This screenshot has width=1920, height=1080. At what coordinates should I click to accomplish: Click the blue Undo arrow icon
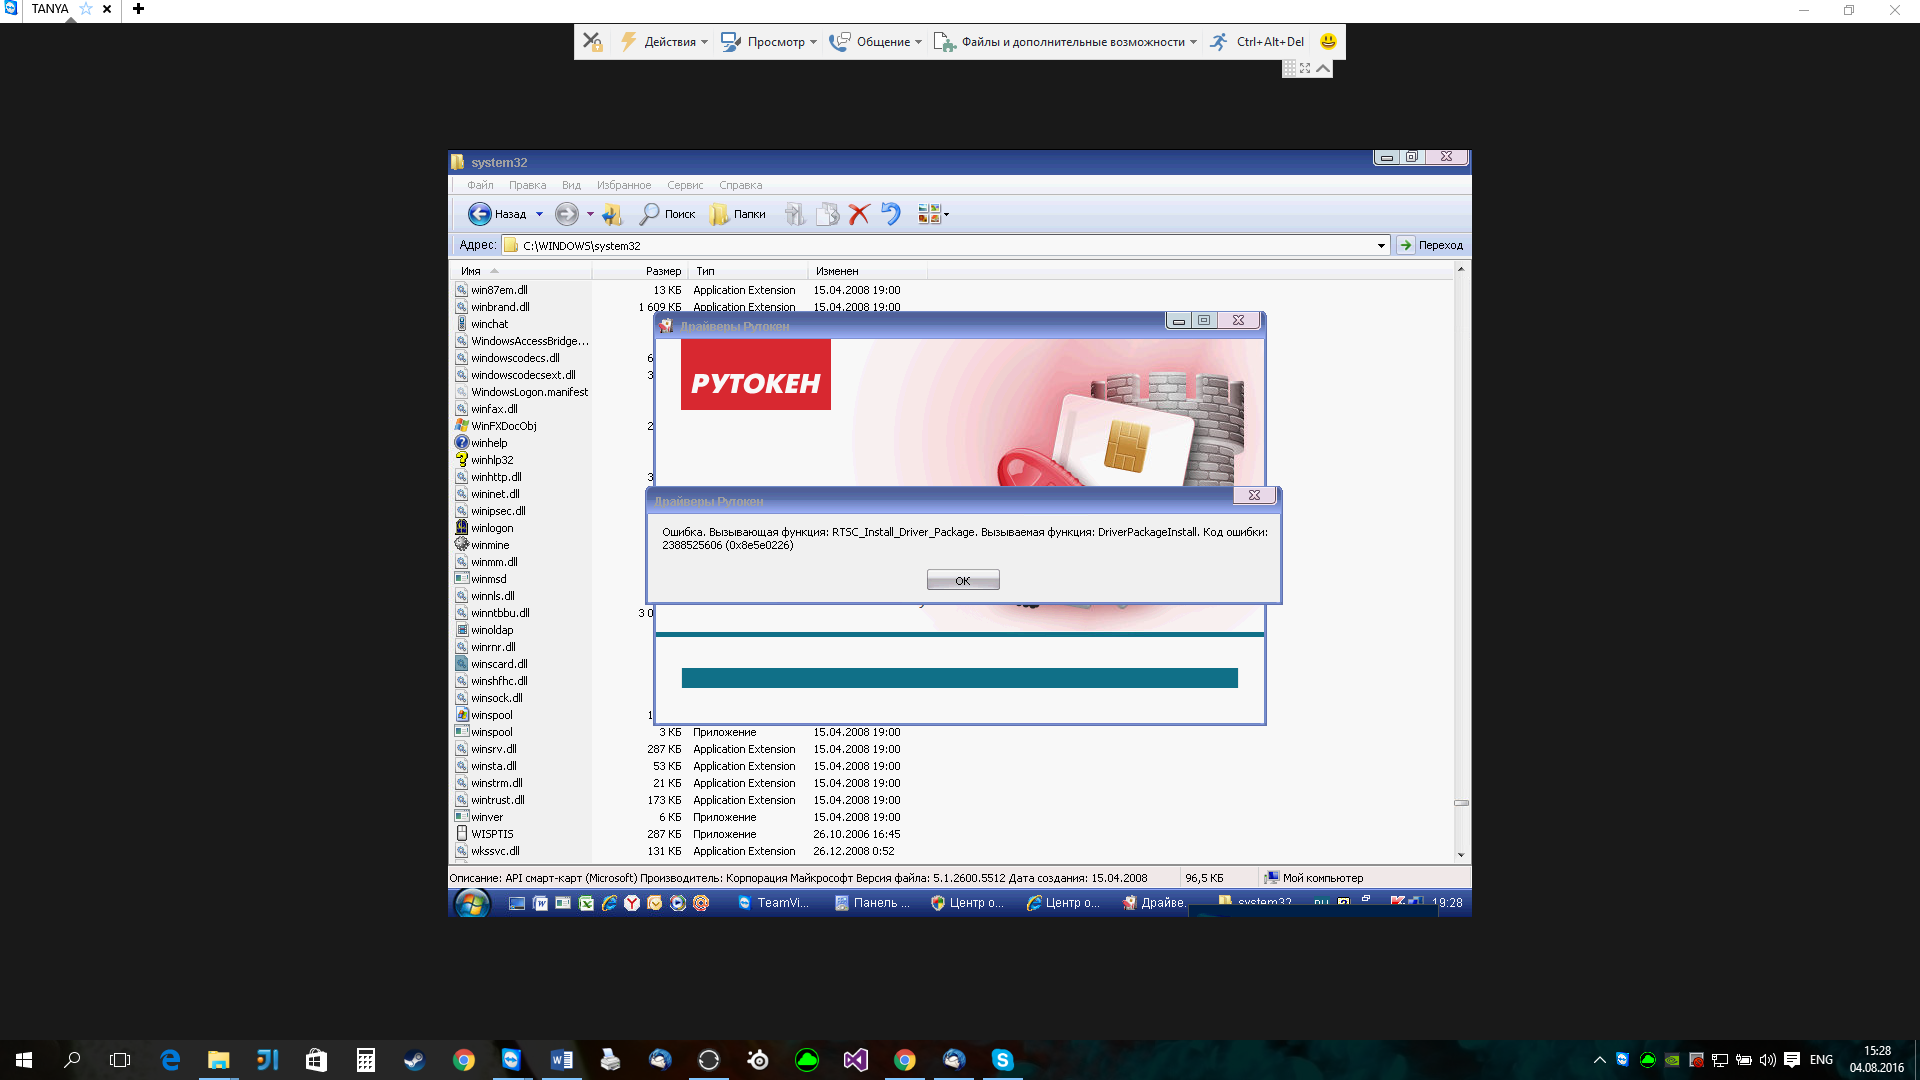(891, 214)
